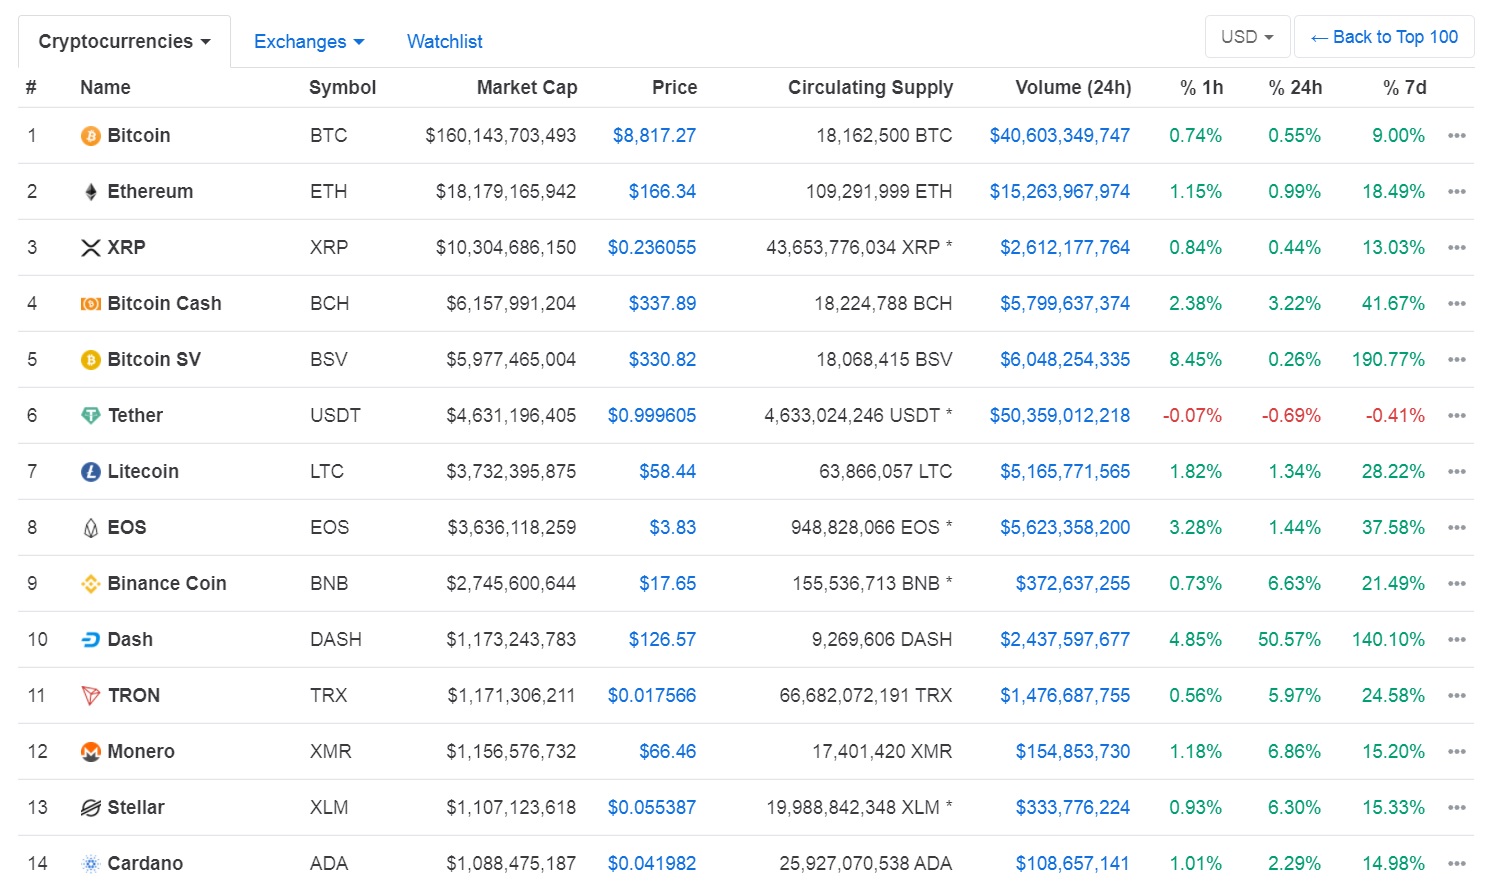Click the TRON logo icon

click(90, 696)
